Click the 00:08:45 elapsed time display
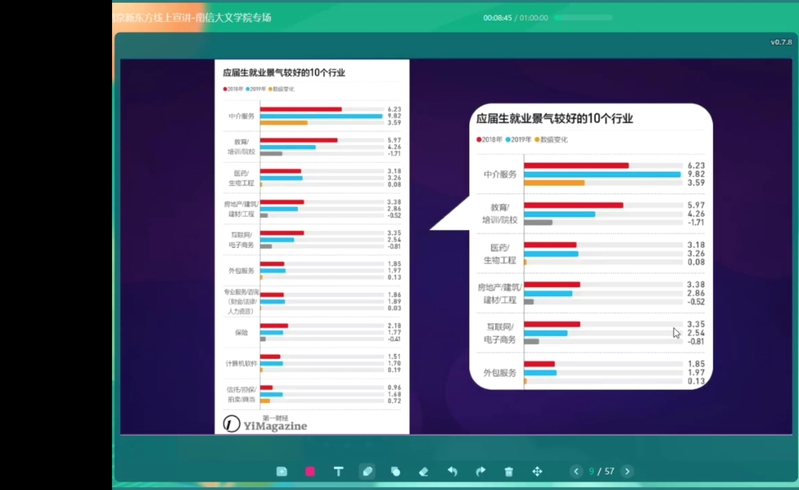The width and height of the screenshot is (799, 490). pyautogui.click(x=497, y=18)
